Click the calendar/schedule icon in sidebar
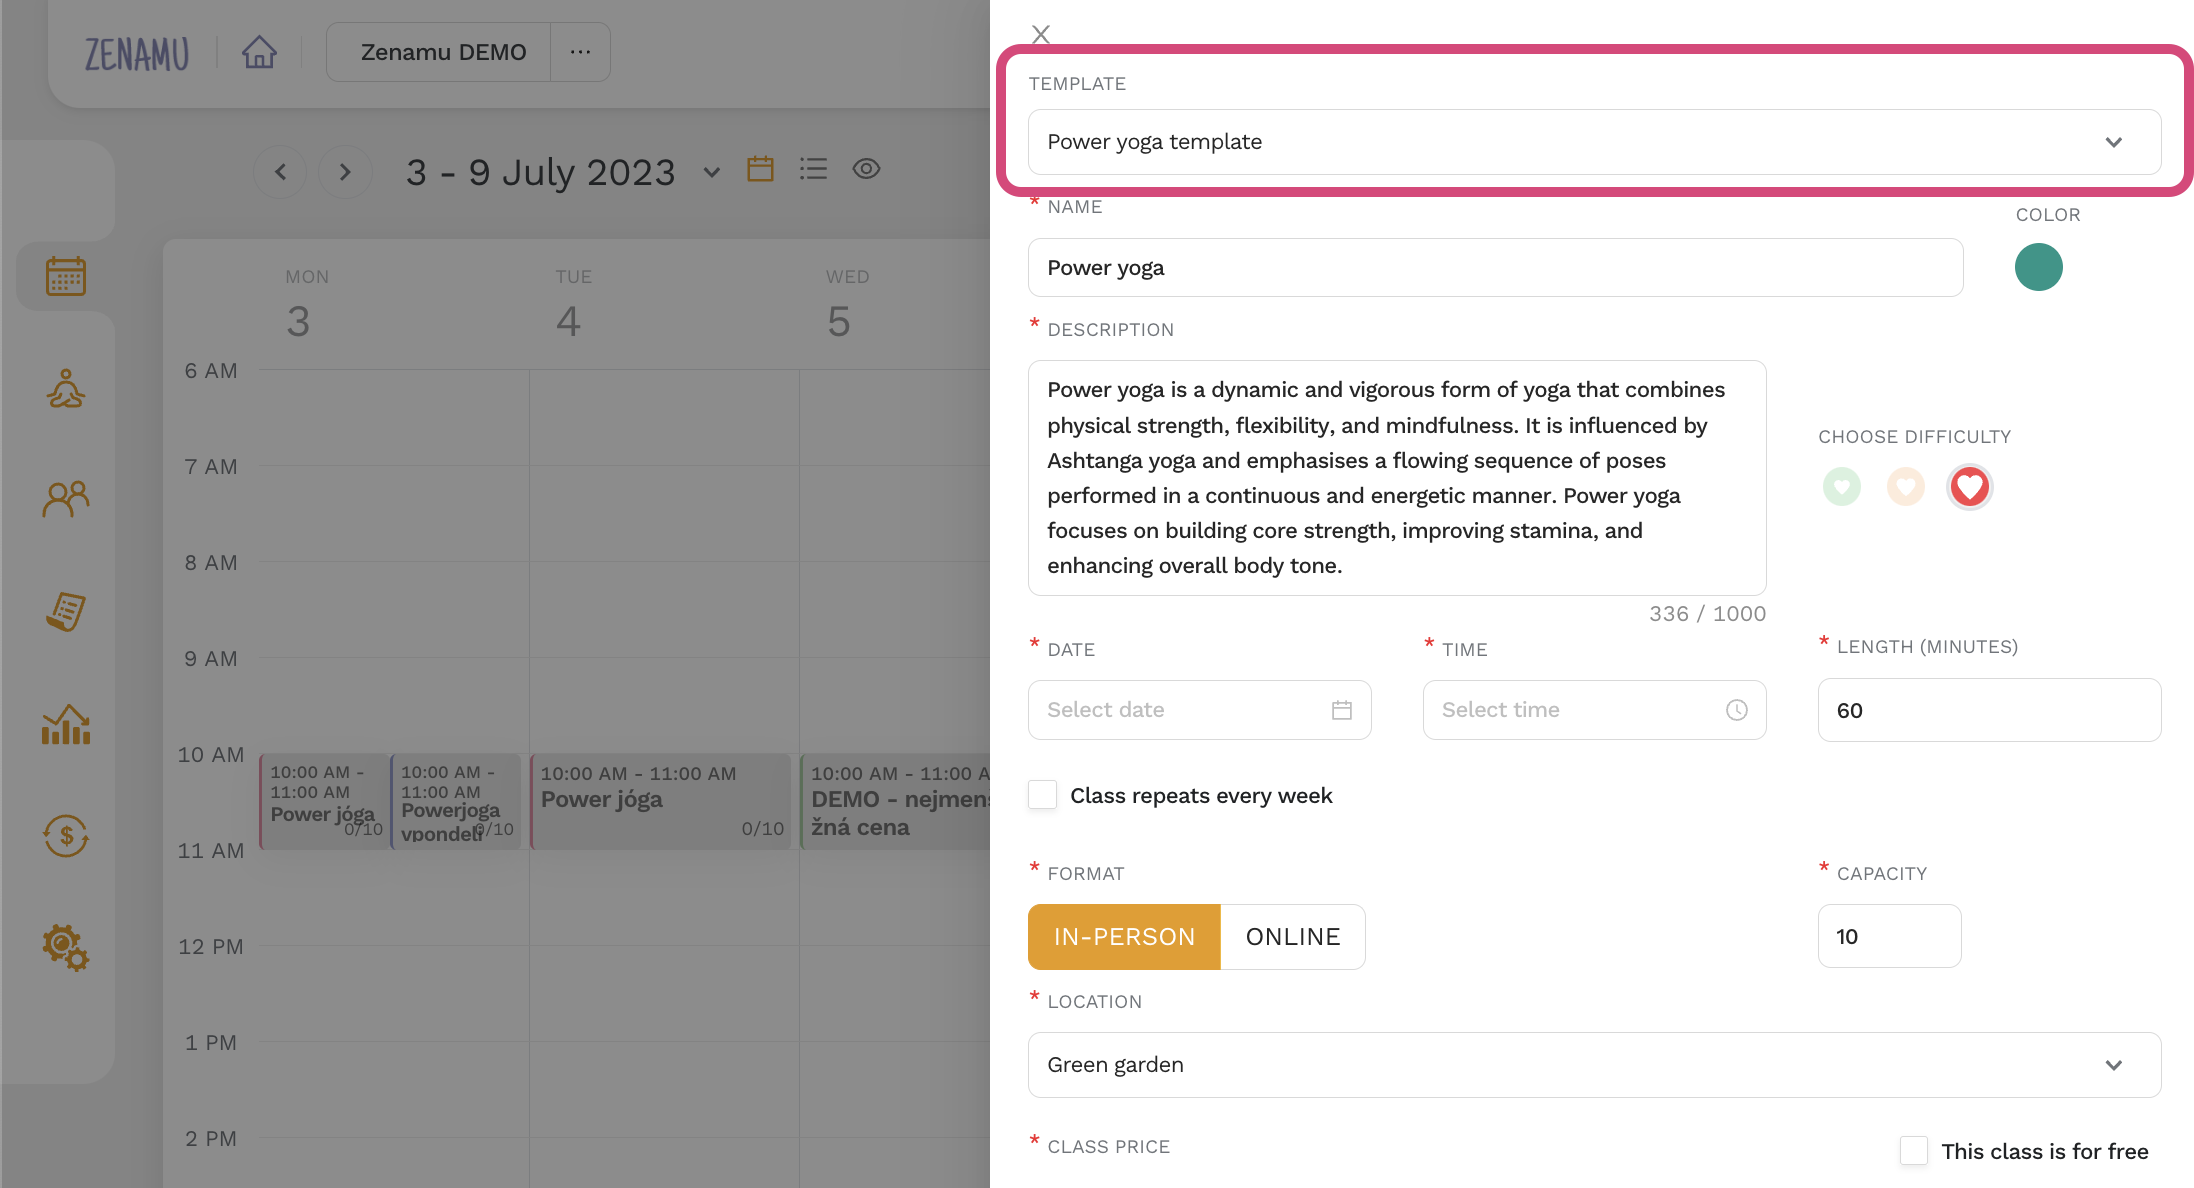Viewport: 2194px width, 1188px height. (63, 274)
